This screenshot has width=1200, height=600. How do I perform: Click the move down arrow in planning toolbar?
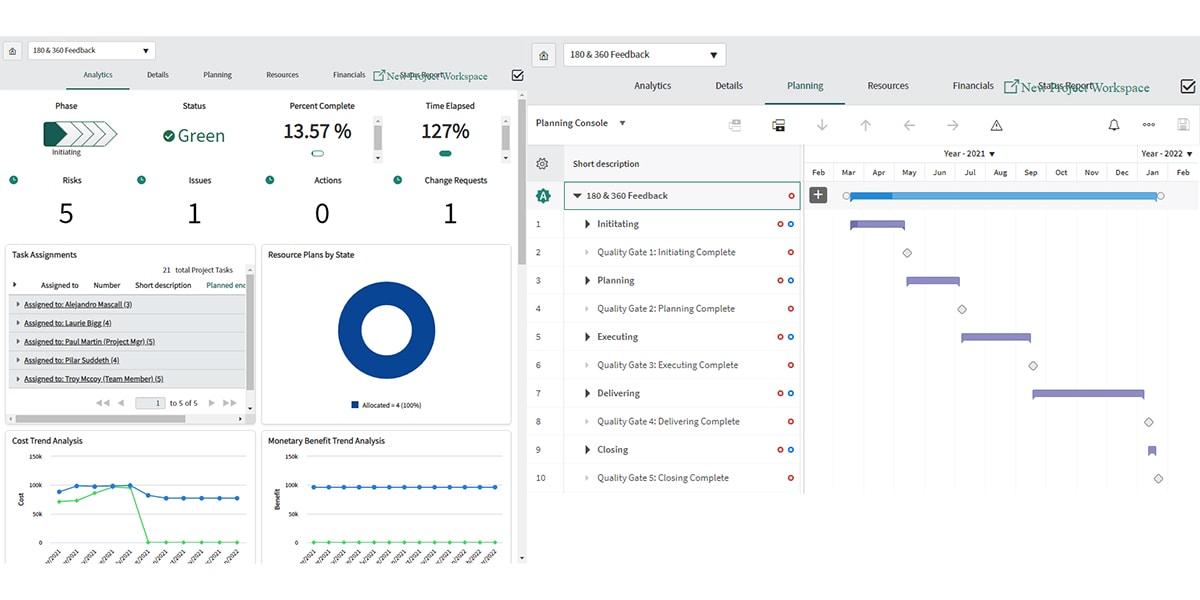point(822,125)
